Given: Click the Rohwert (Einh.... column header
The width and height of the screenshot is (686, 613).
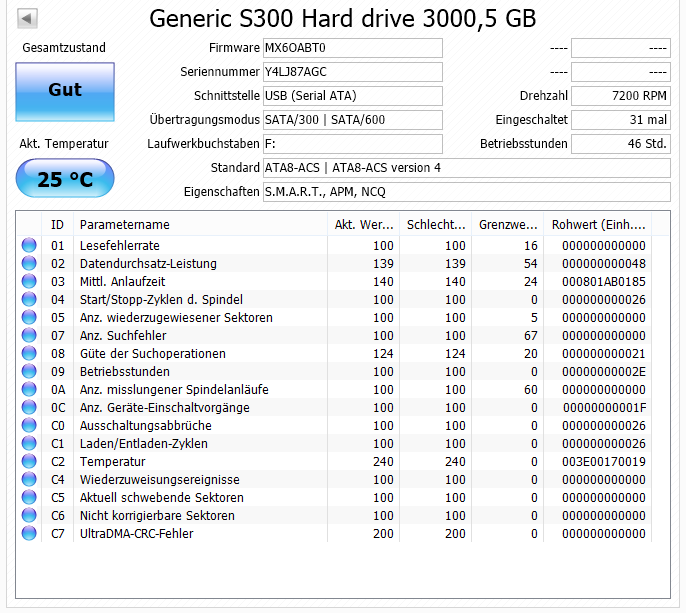Looking at the screenshot, I should pos(598,224).
